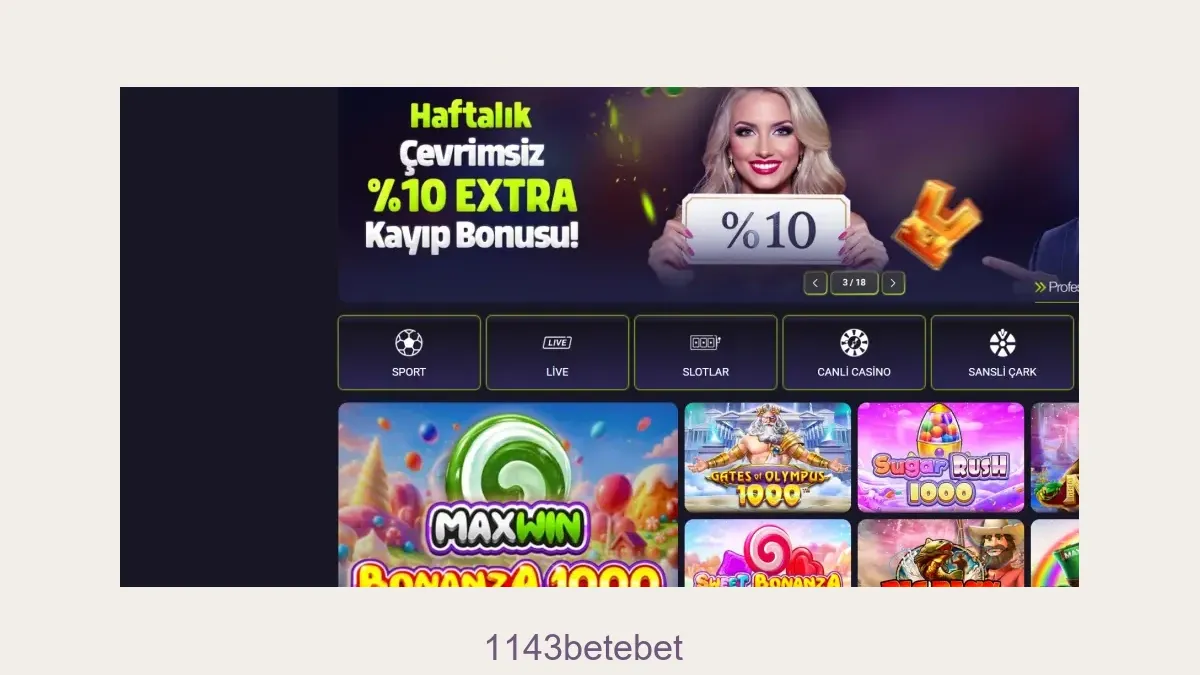Open Sugar Rush 1000 game thumbnail
Image resolution: width=1200 pixels, height=675 pixels.
(x=941, y=457)
